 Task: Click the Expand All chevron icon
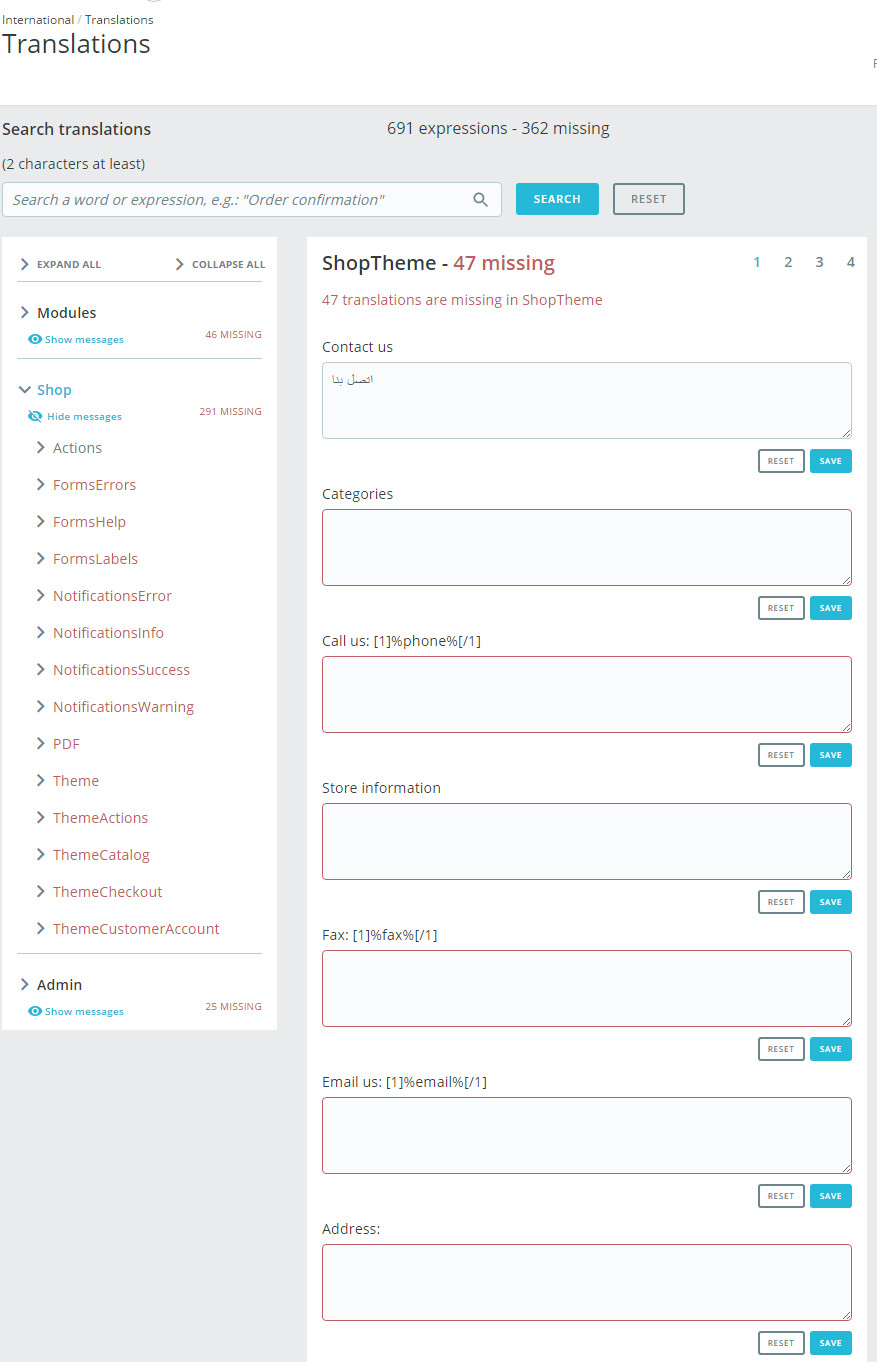(25, 265)
